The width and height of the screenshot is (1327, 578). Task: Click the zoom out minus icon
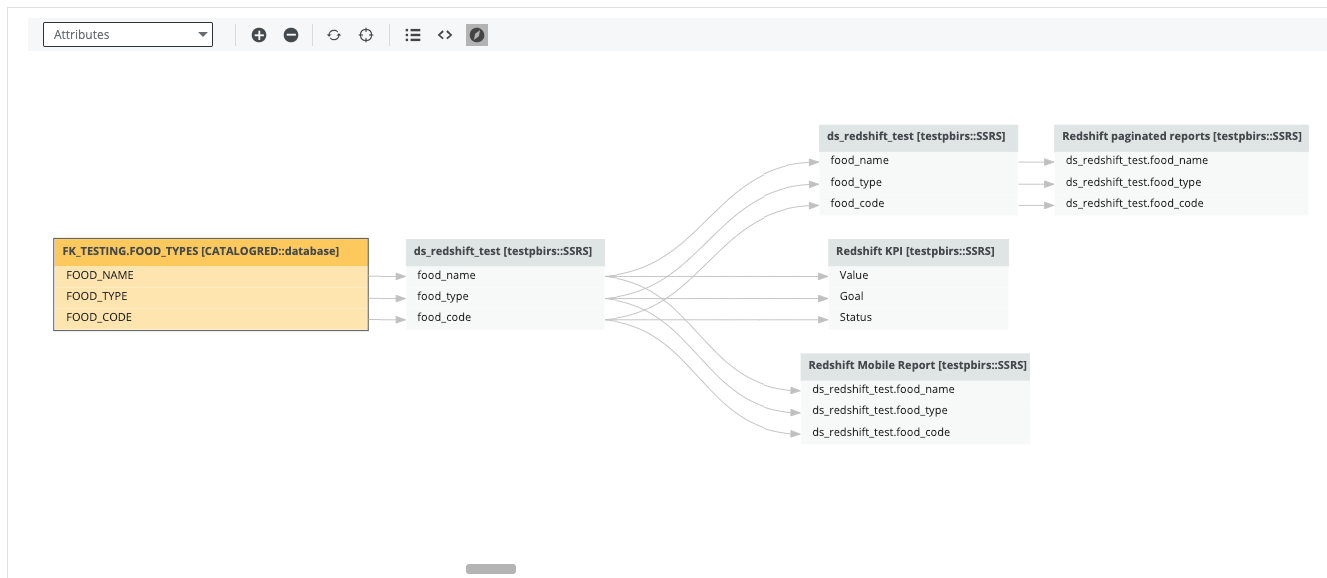pos(291,35)
